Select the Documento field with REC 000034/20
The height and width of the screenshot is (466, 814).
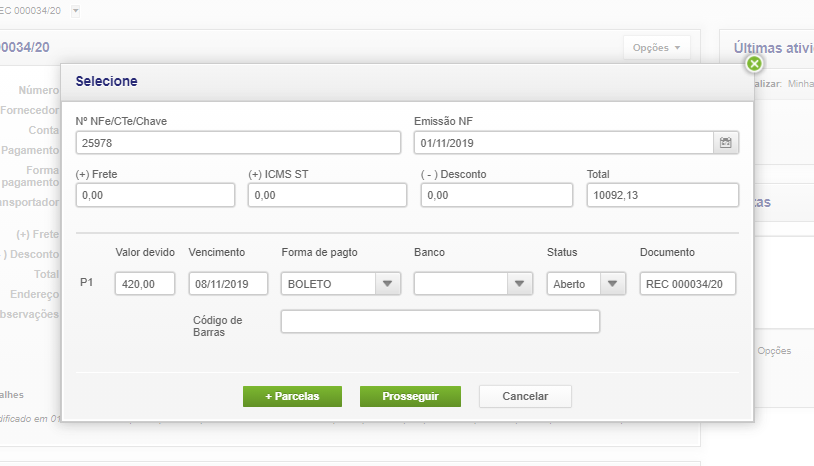[688, 284]
